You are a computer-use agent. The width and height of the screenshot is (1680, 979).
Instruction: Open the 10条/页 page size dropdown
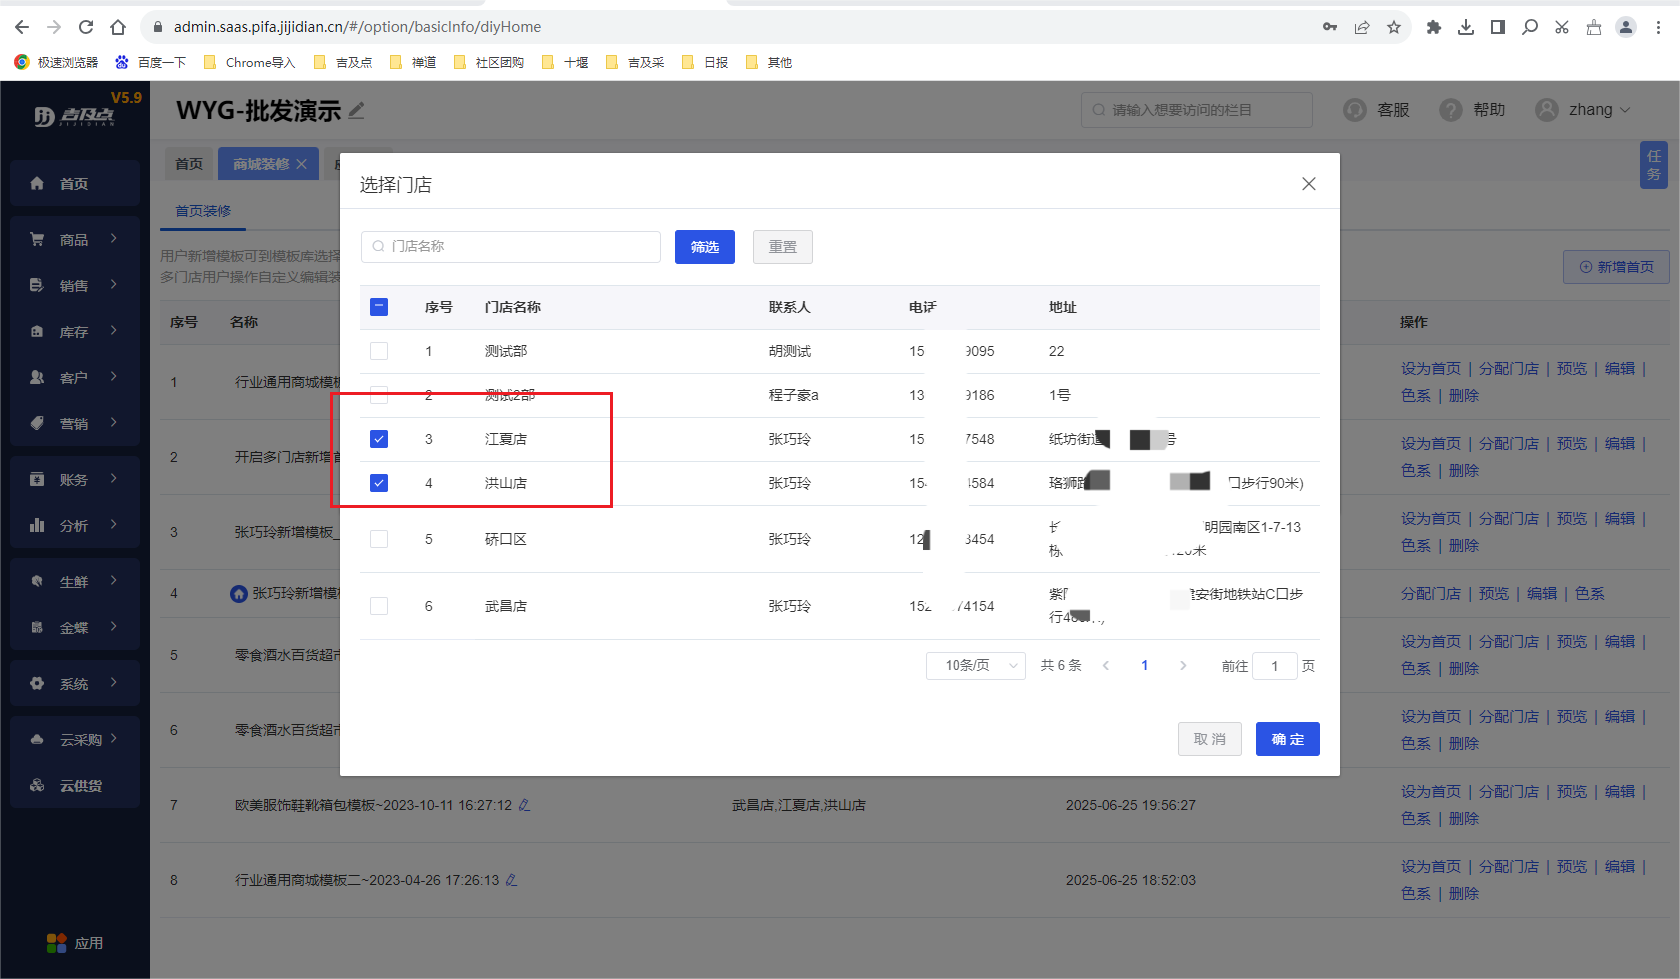click(975, 666)
